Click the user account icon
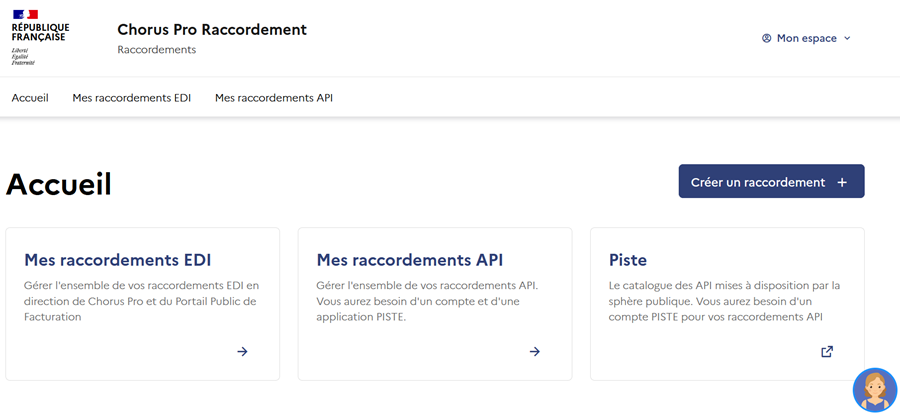900x414 pixels. pyautogui.click(x=767, y=38)
